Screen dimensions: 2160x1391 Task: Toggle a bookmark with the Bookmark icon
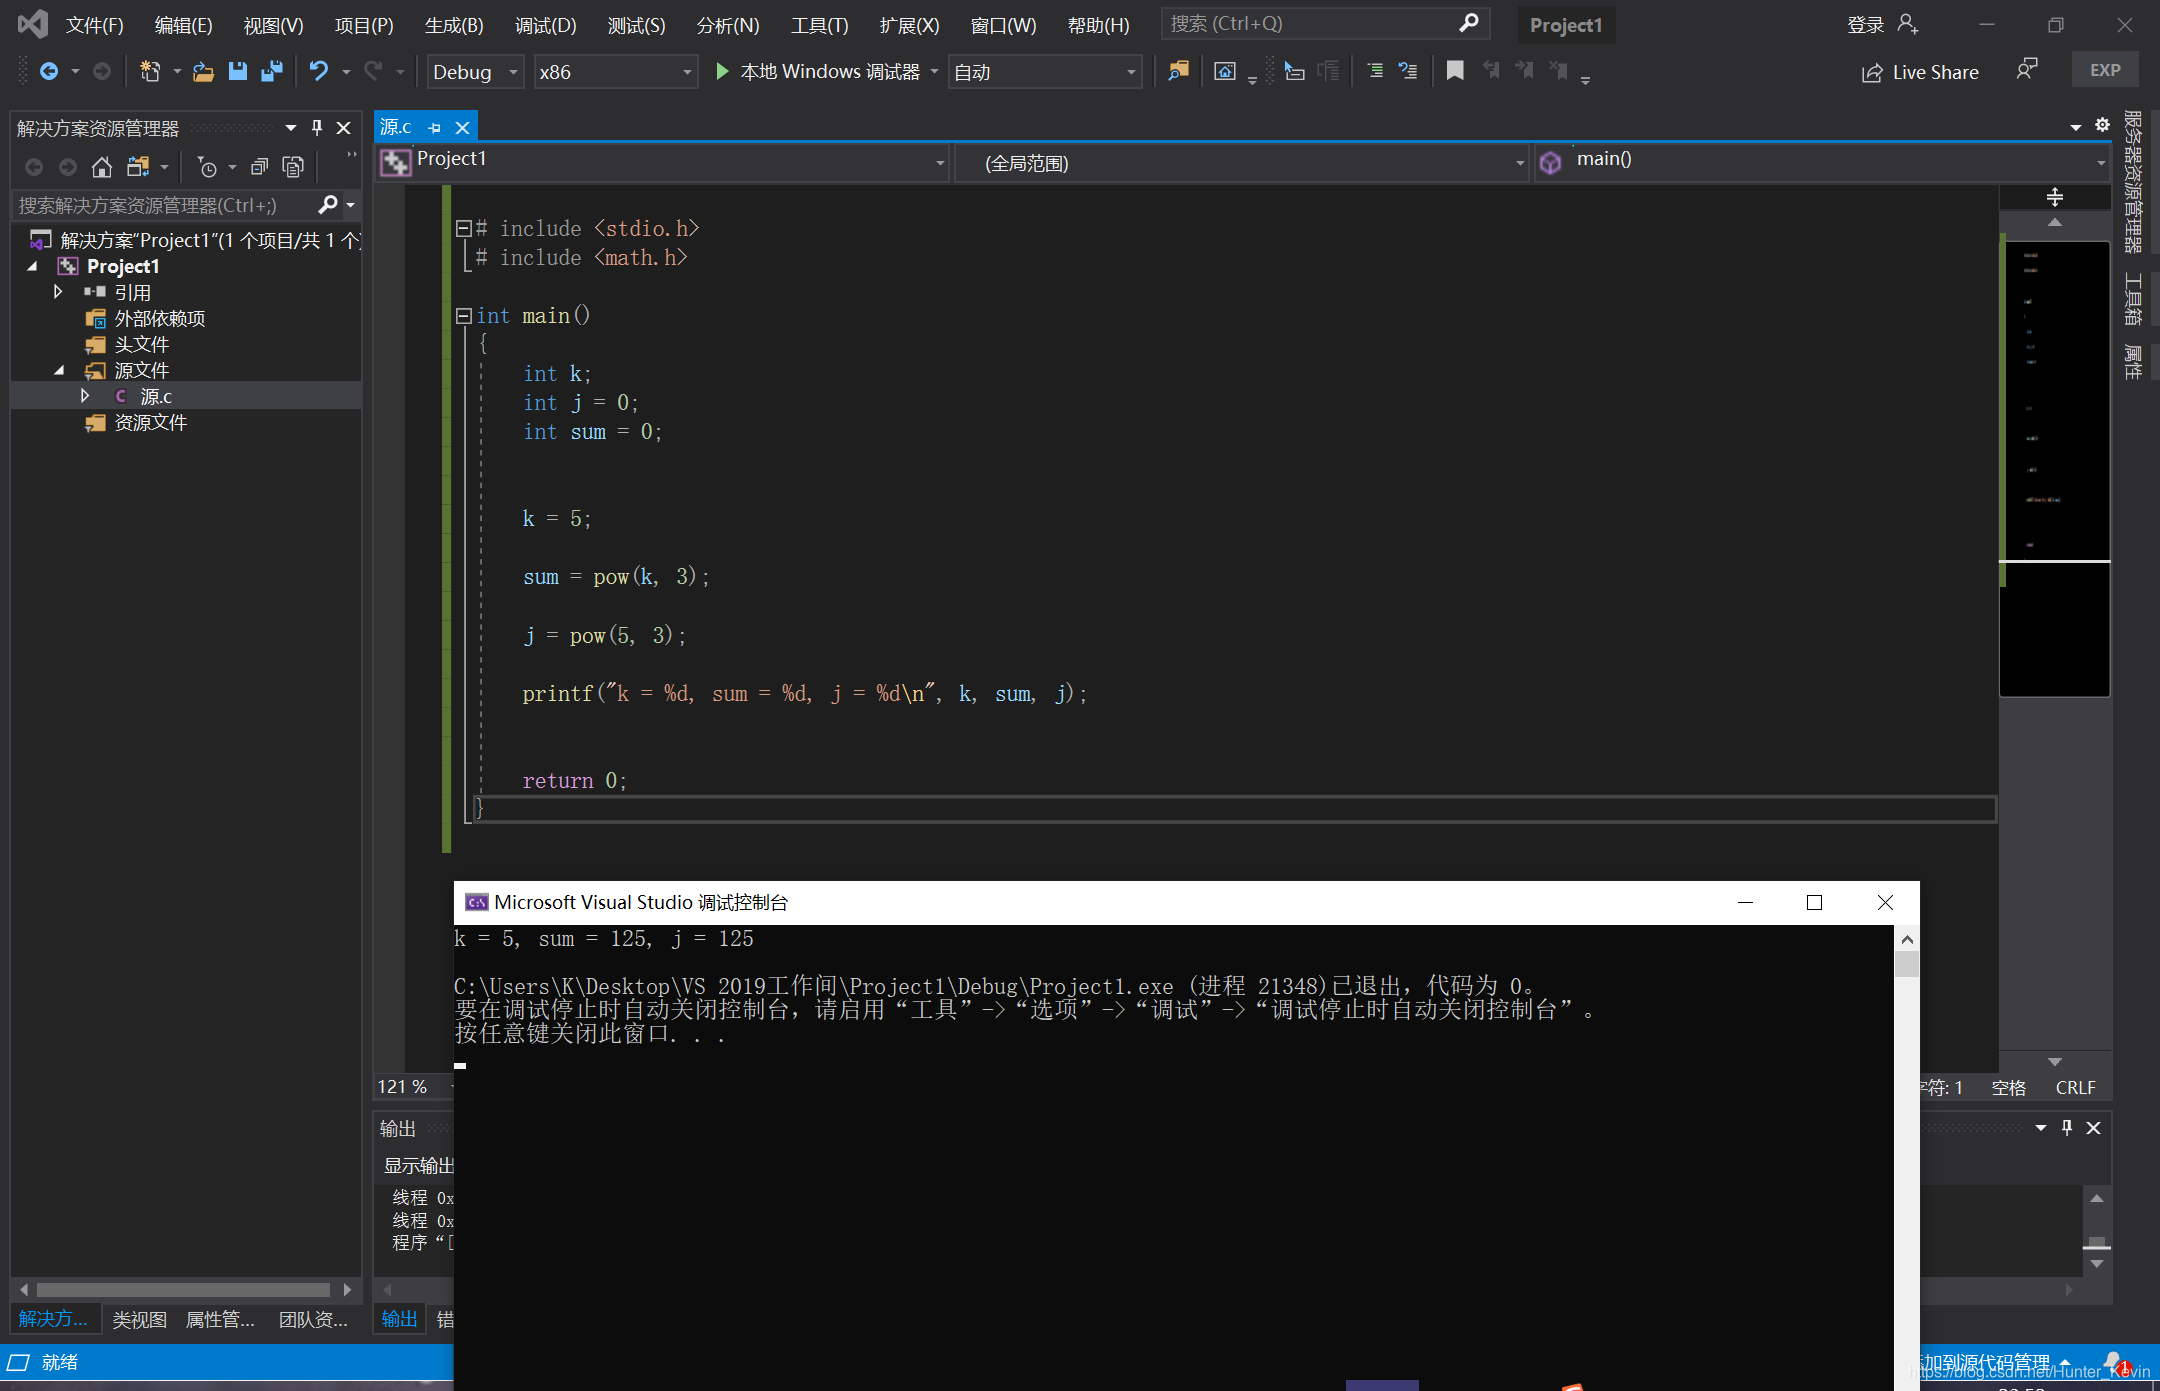[x=1455, y=71]
